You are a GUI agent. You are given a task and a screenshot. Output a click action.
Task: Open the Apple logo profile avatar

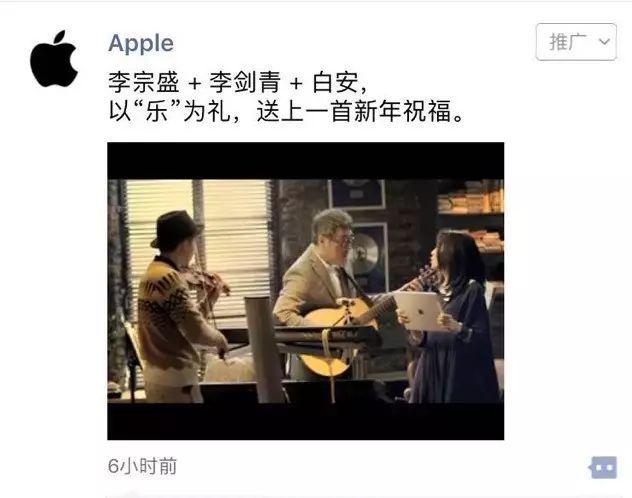click(54, 58)
